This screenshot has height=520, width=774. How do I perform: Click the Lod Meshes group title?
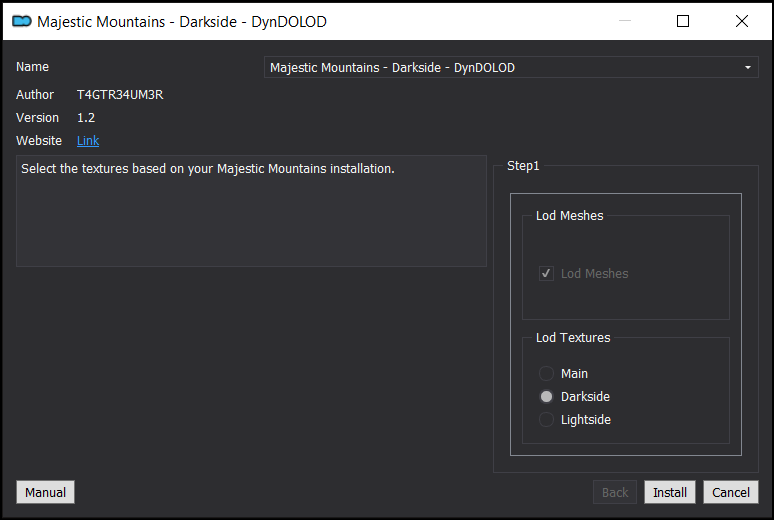click(x=570, y=216)
